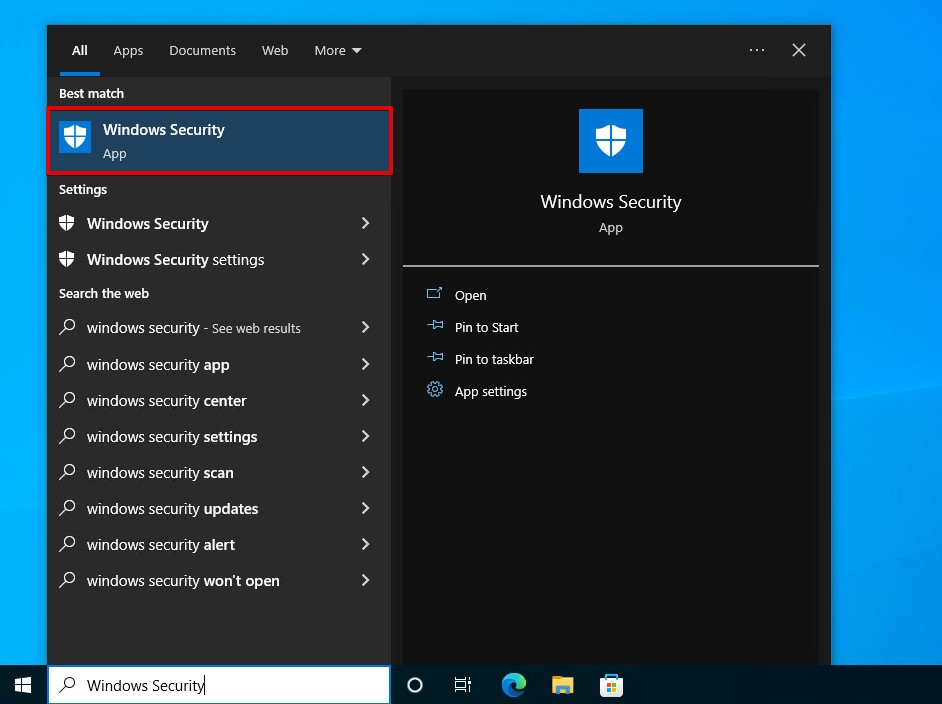Switch to the Apps tab
The height and width of the screenshot is (704, 942).
[128, 50]
